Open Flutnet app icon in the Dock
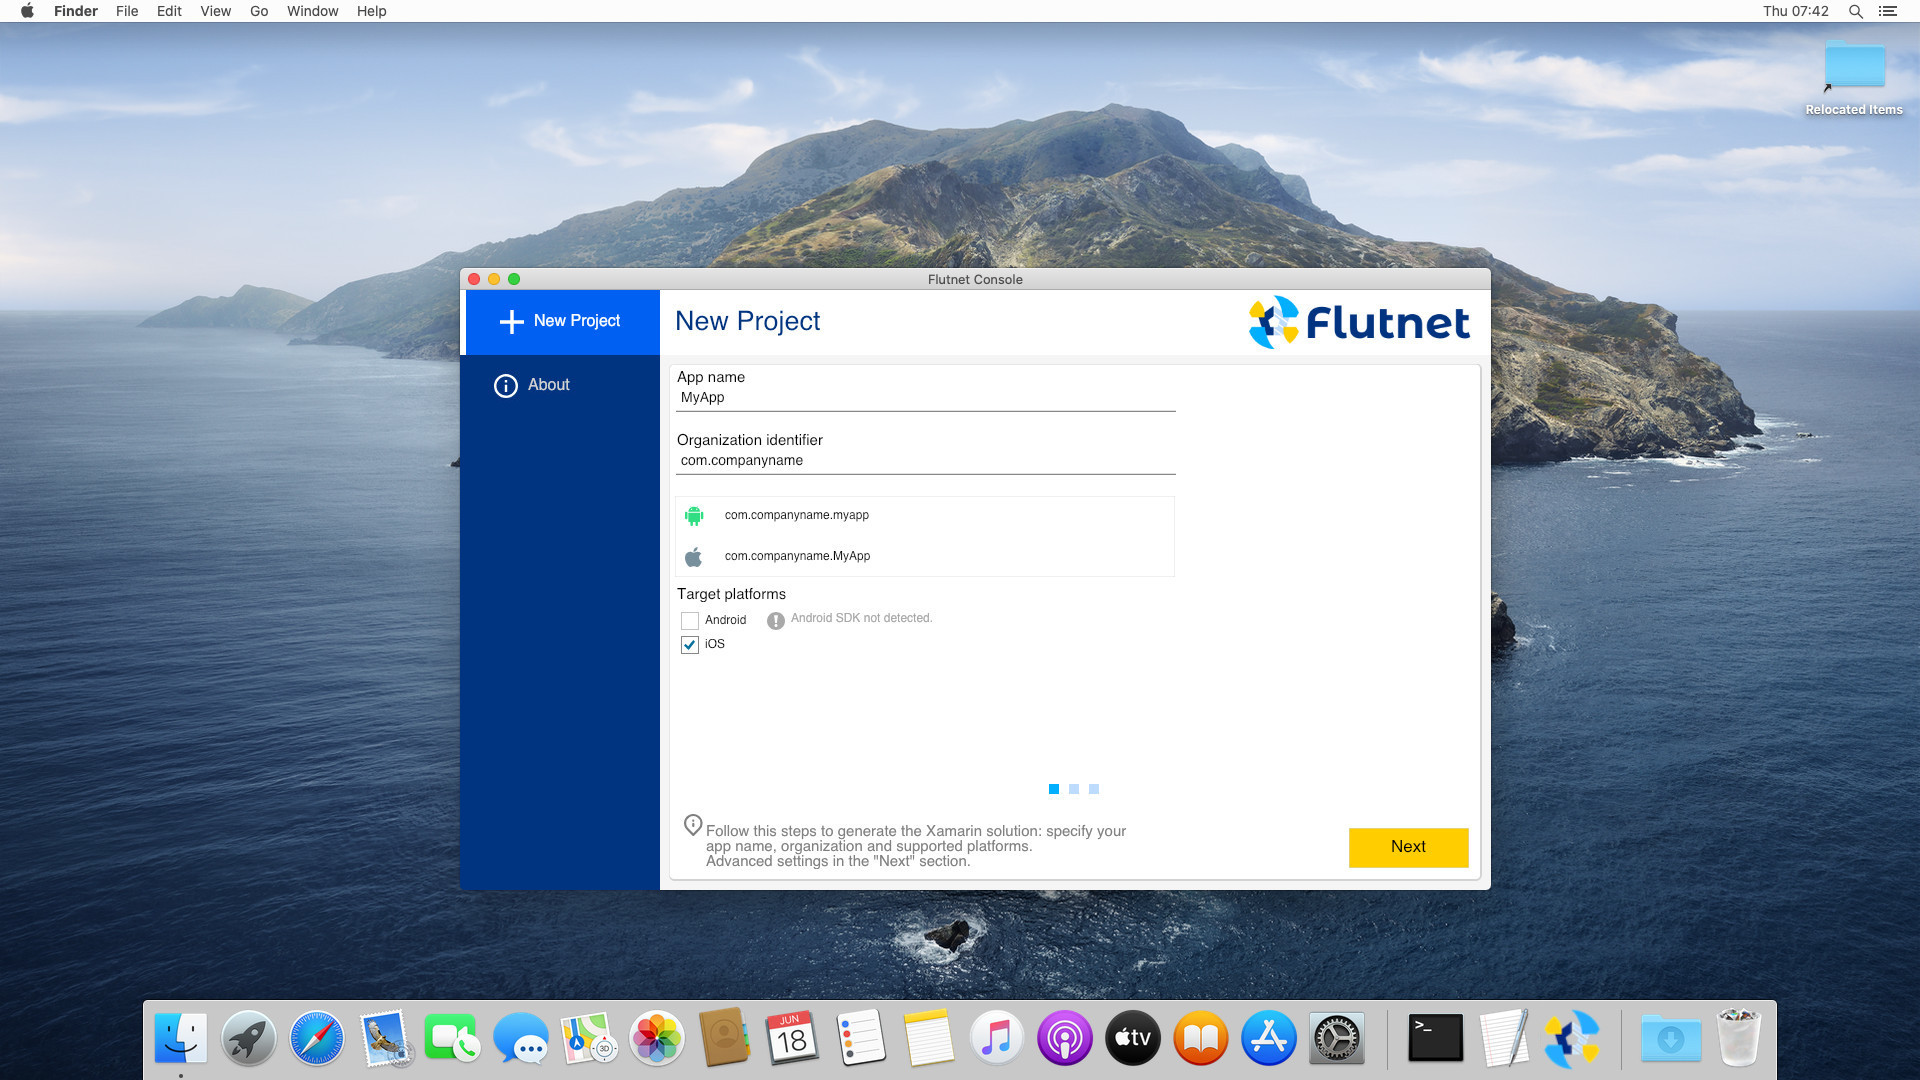The width and height of the screenshot is (1920, 1080). (x=1571, y=1038)
